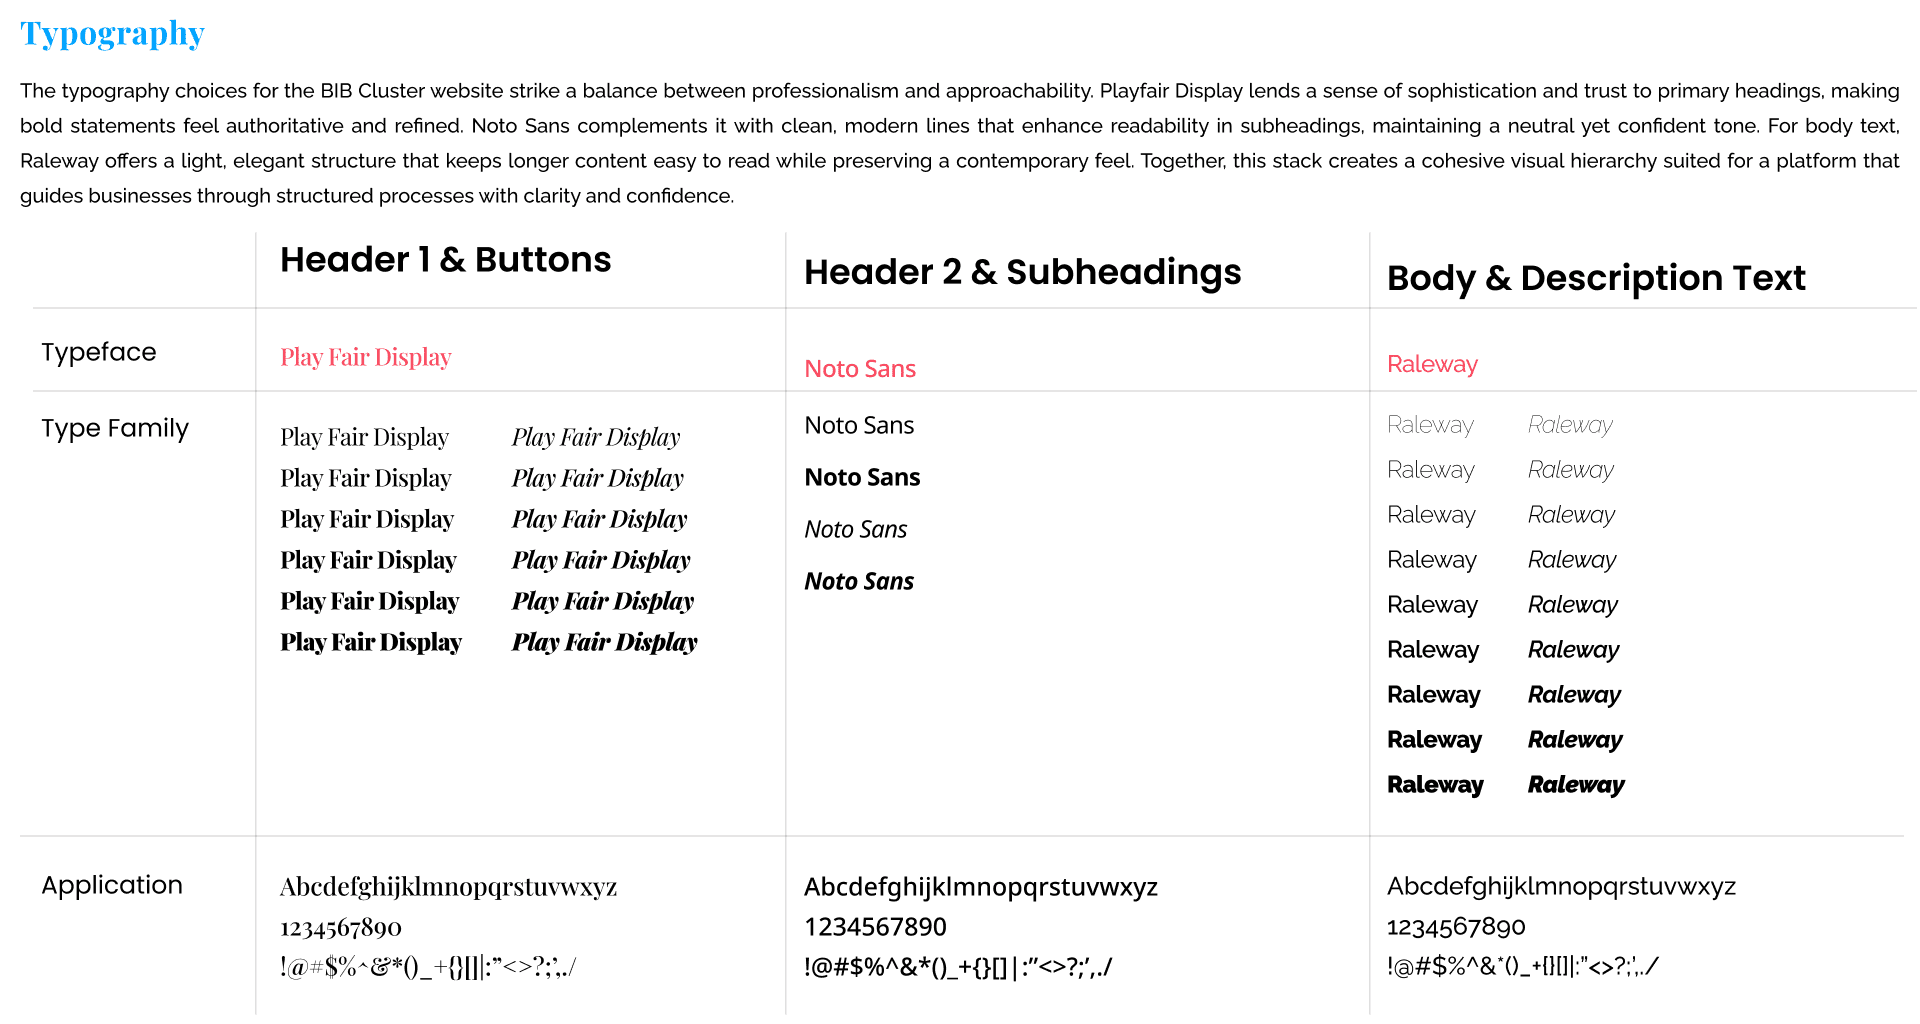Click the heaviest upright Play Fair Display sample
1920x1024 pixels.
[370, 643]
